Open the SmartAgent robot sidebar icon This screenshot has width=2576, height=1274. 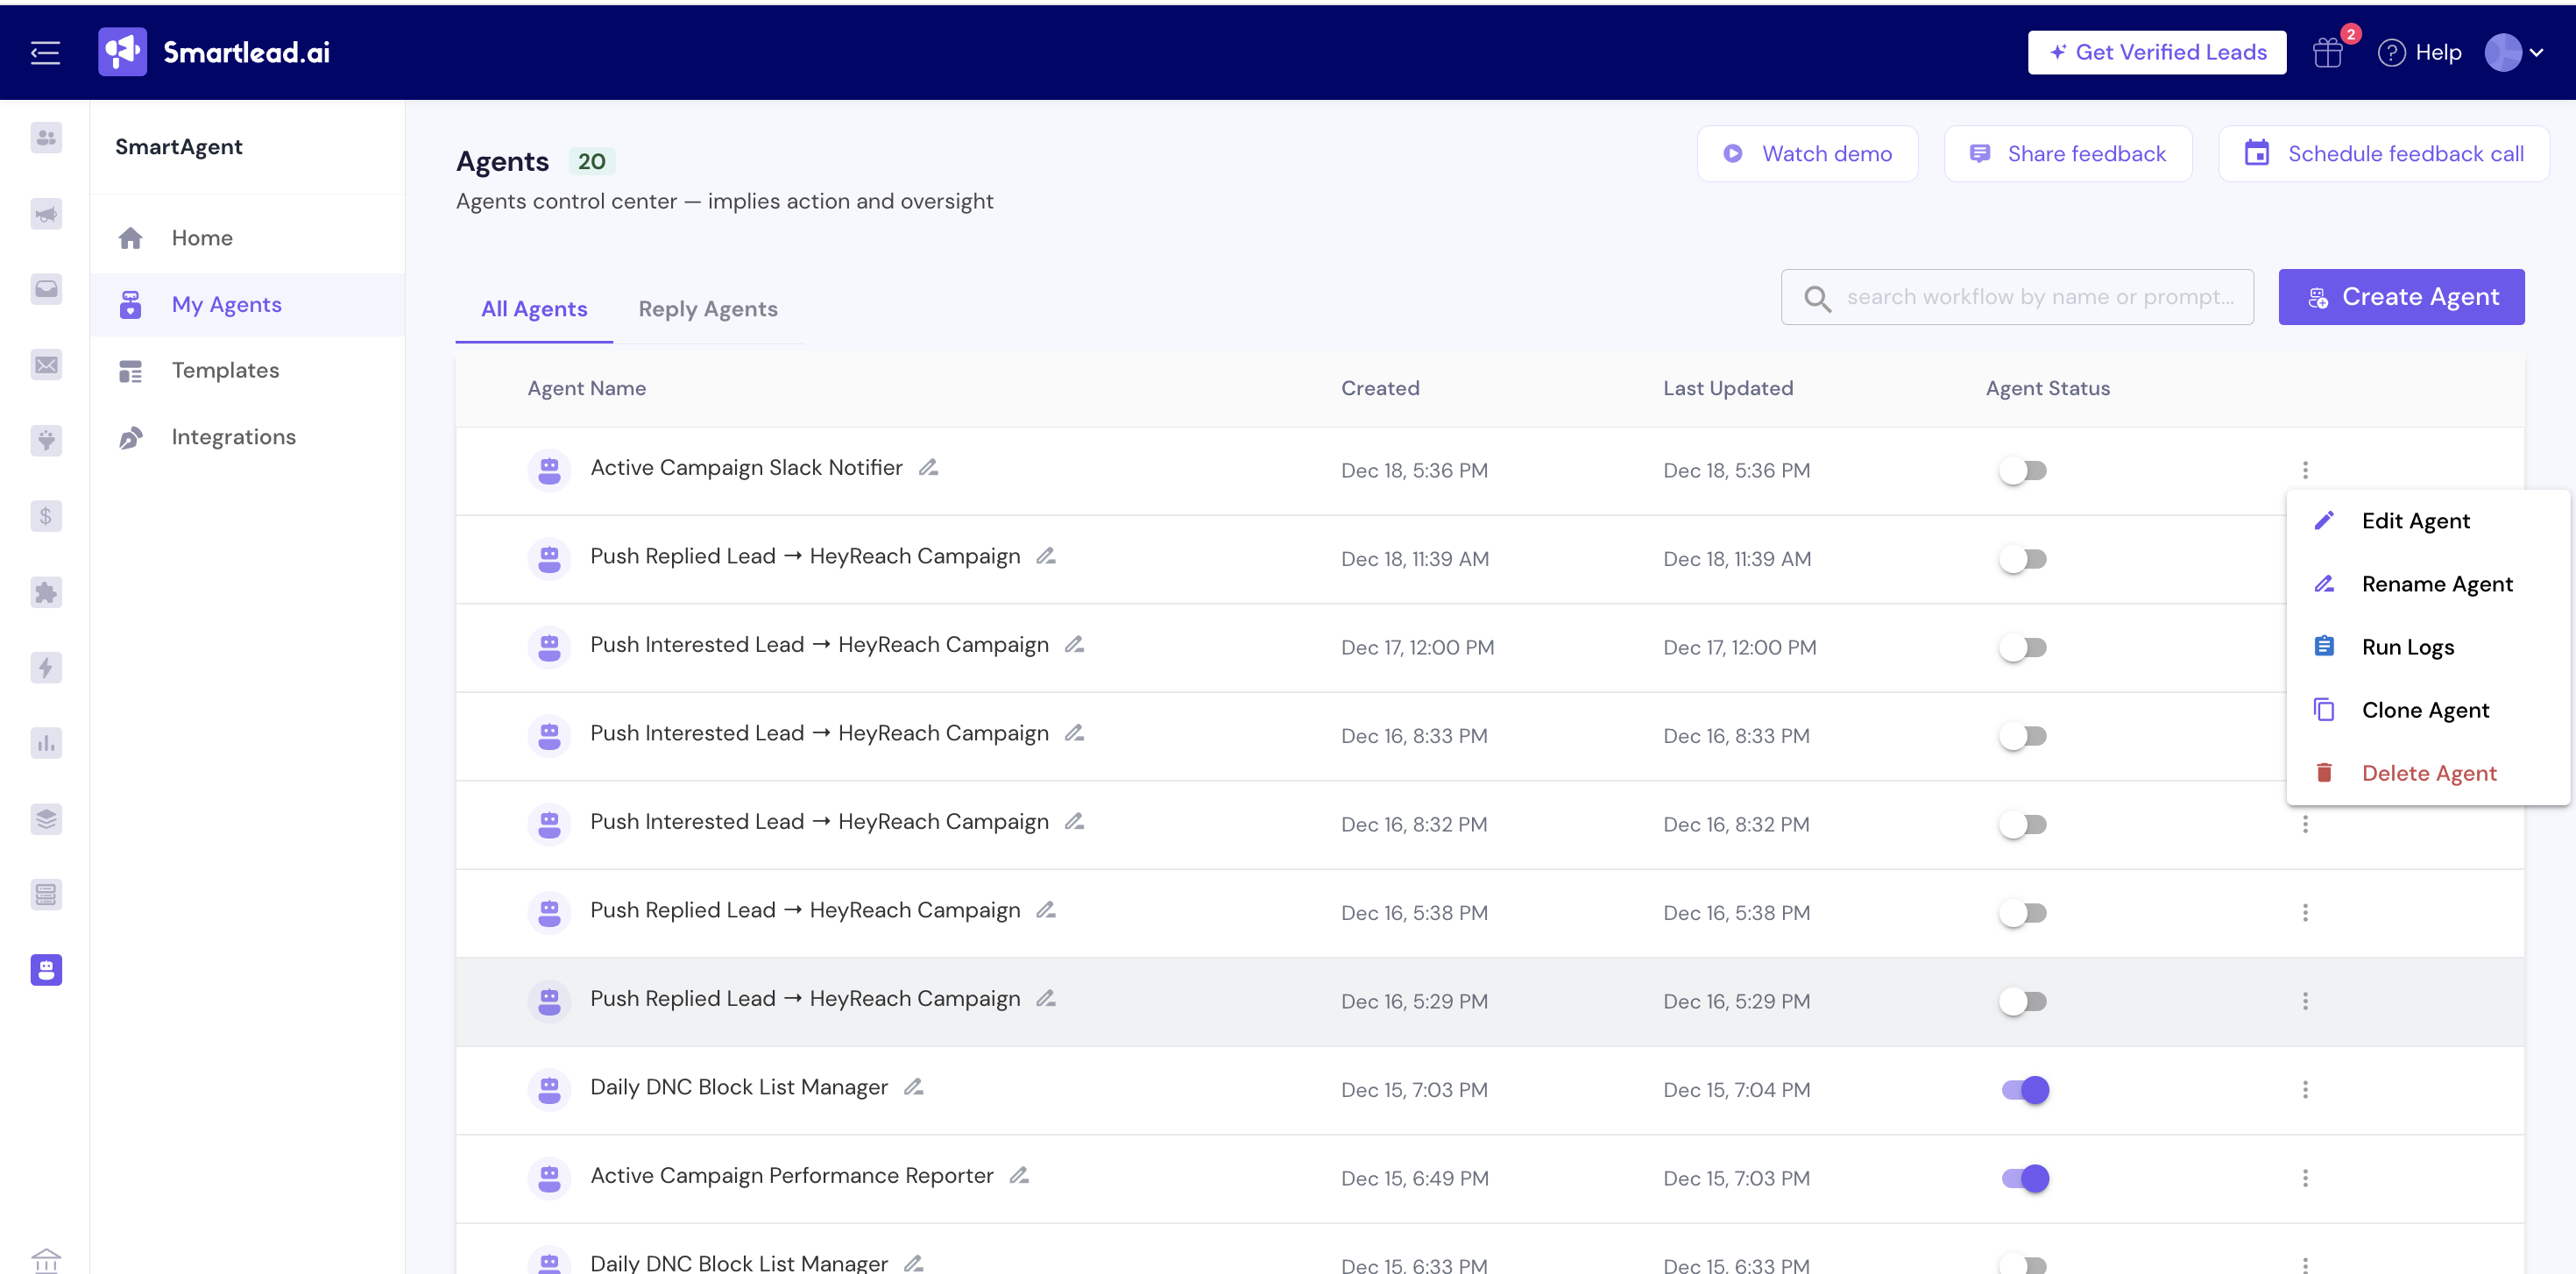click(46, 969)
